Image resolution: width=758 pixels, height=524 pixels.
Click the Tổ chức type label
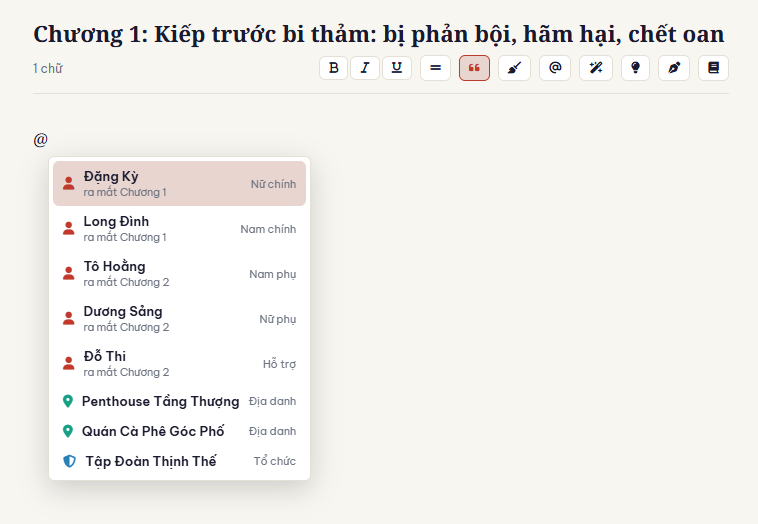(275, 461)
